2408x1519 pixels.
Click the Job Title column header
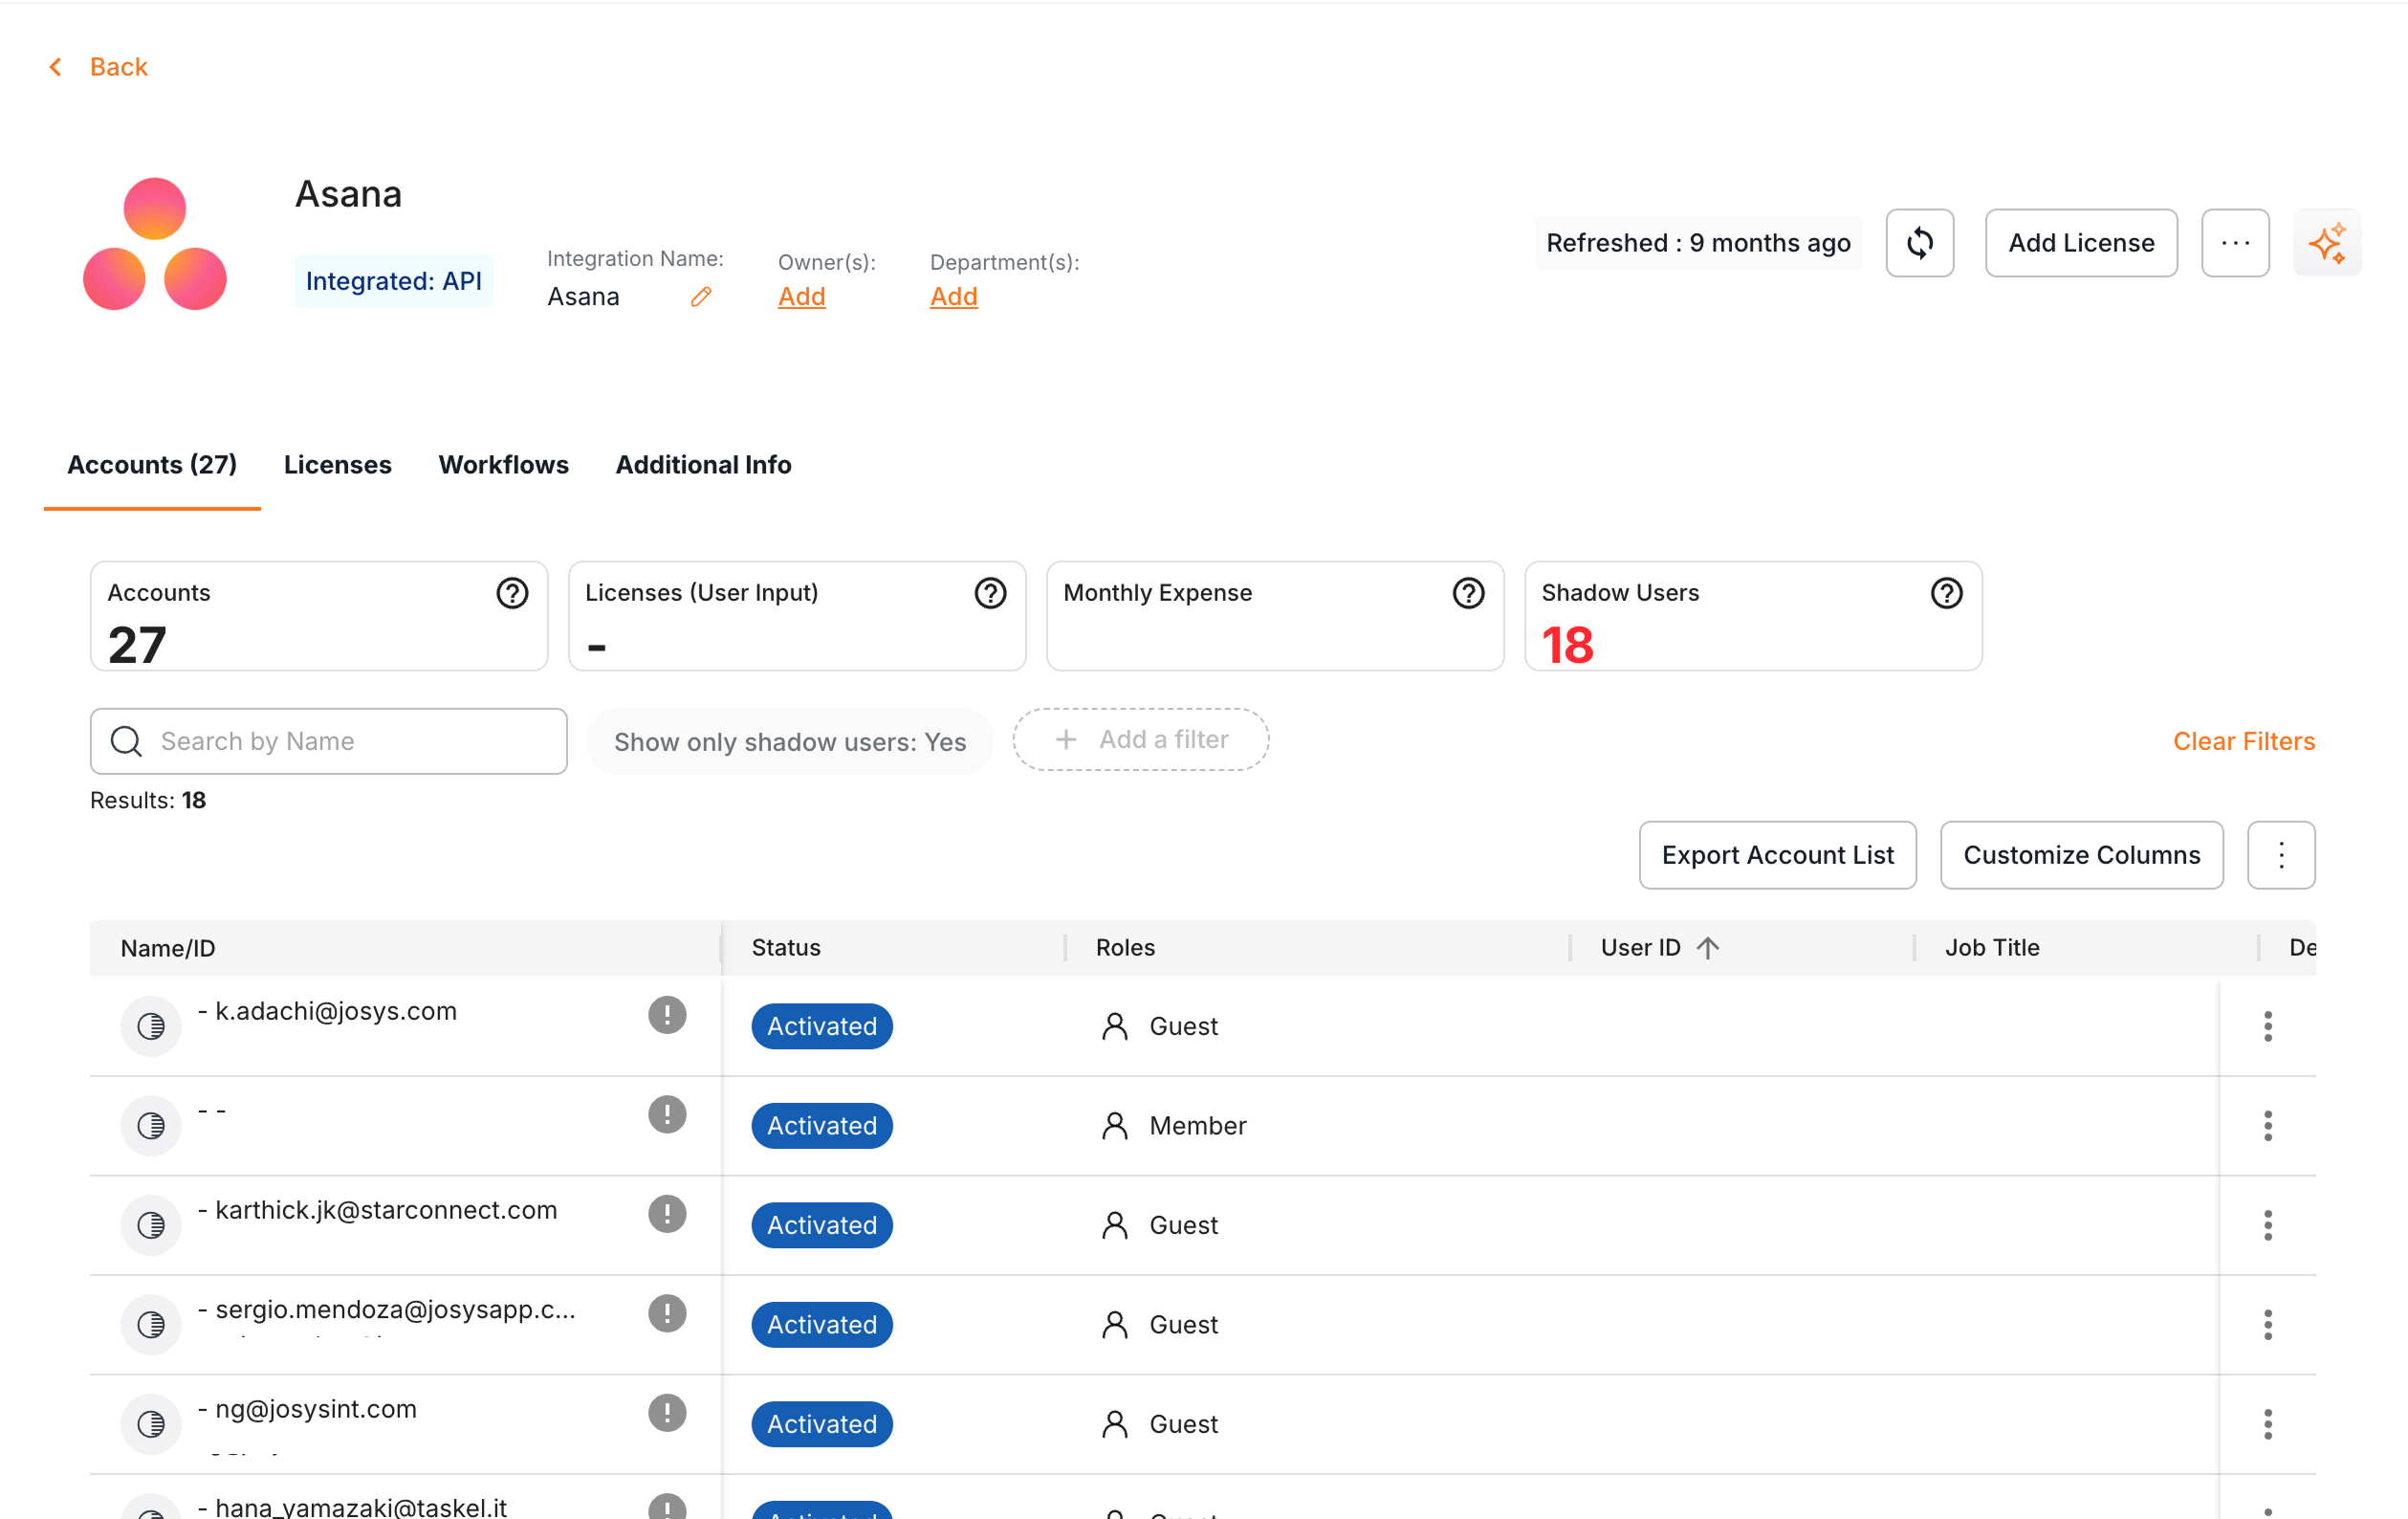[x=1991, y=948]
